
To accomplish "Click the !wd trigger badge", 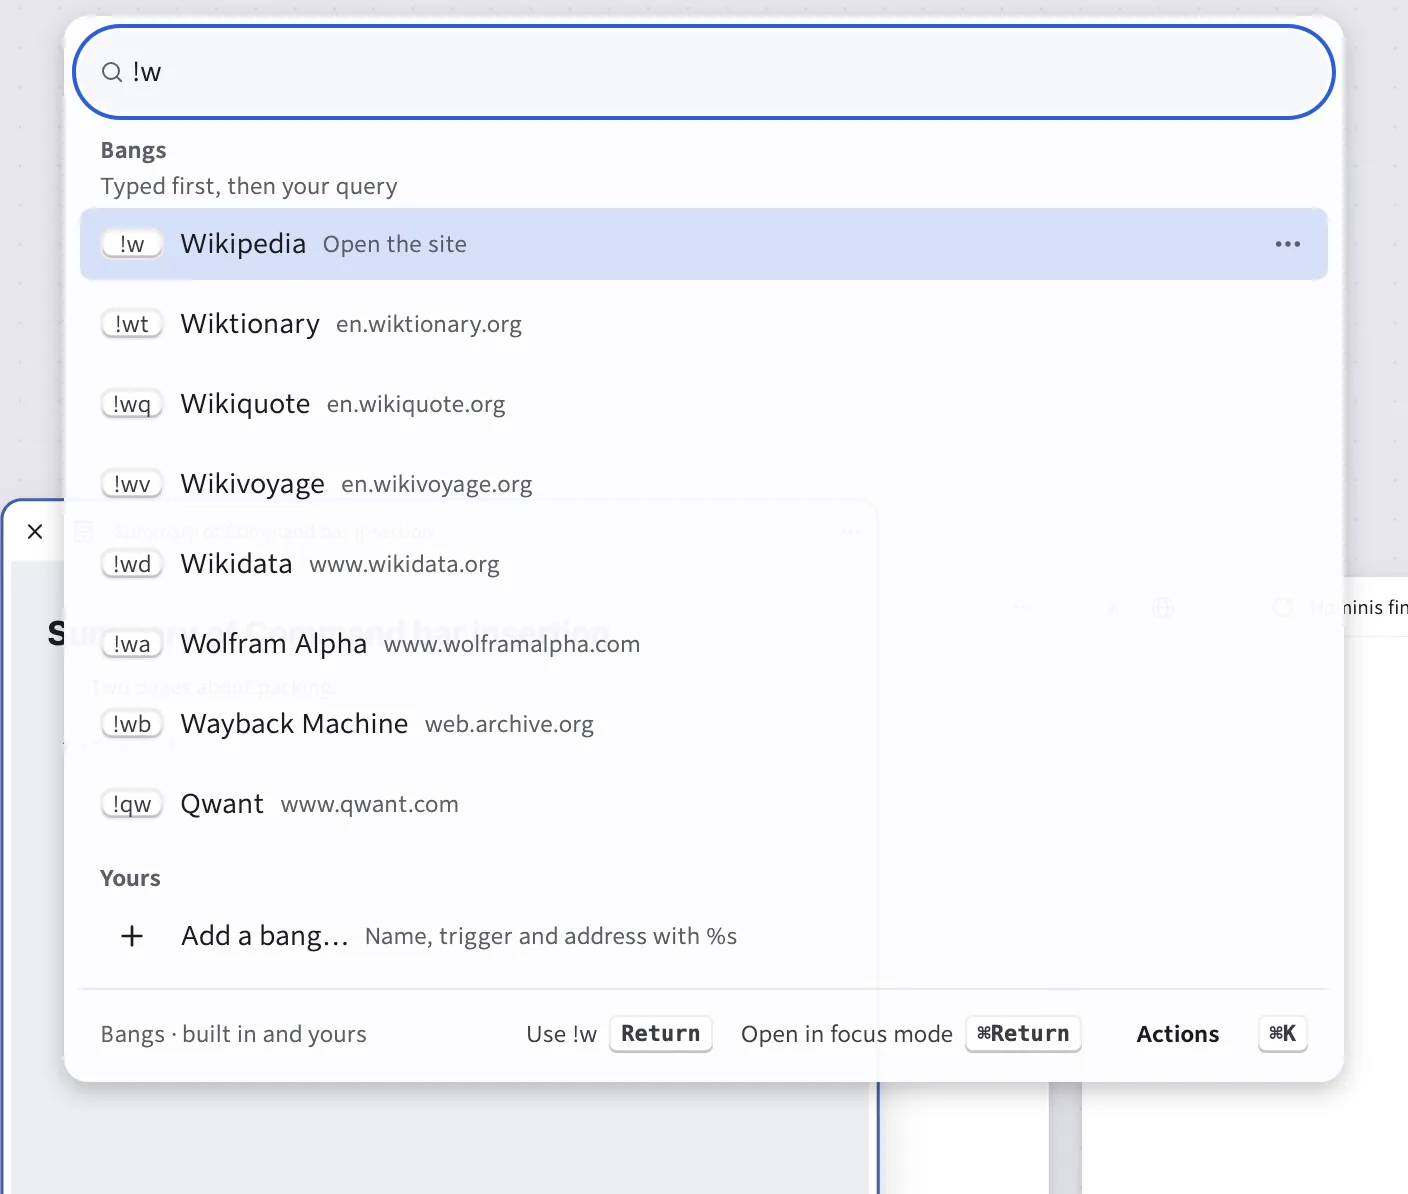I will (132, 564).
